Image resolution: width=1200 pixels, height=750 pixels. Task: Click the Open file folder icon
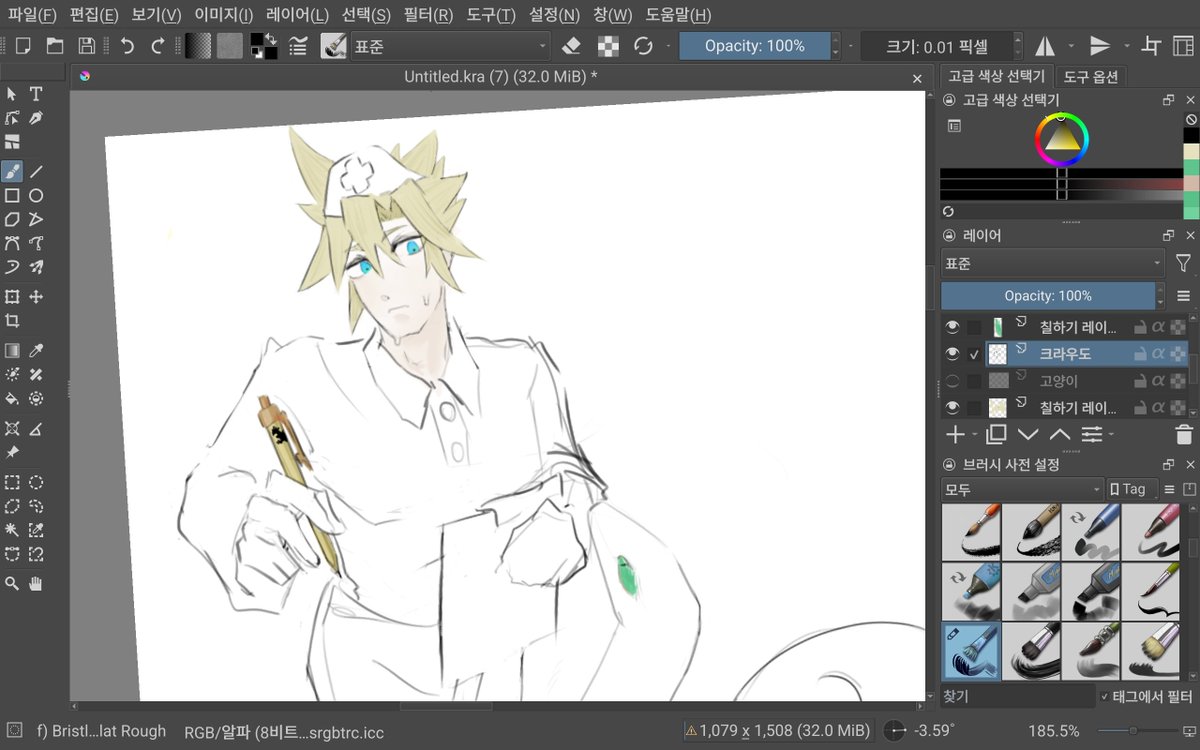pyautogui.click(x=55, y=46)
